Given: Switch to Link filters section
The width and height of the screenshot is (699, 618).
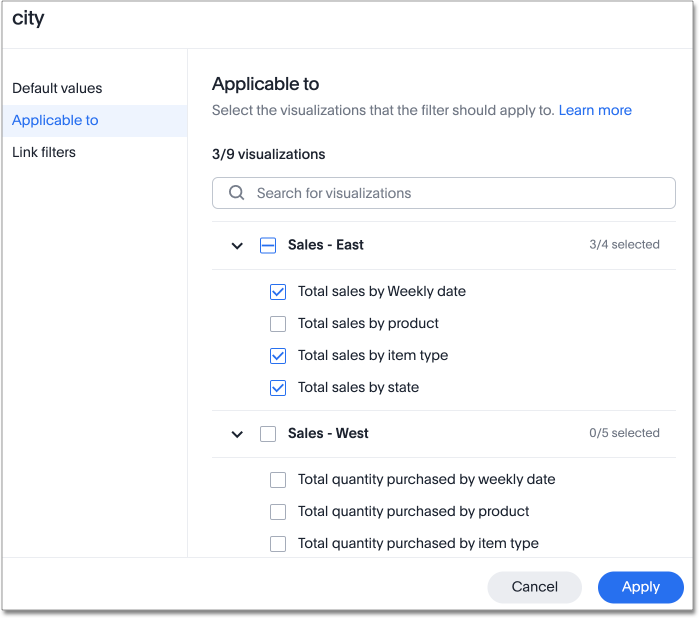Looking at the screenshot, I should coord(44,152).
